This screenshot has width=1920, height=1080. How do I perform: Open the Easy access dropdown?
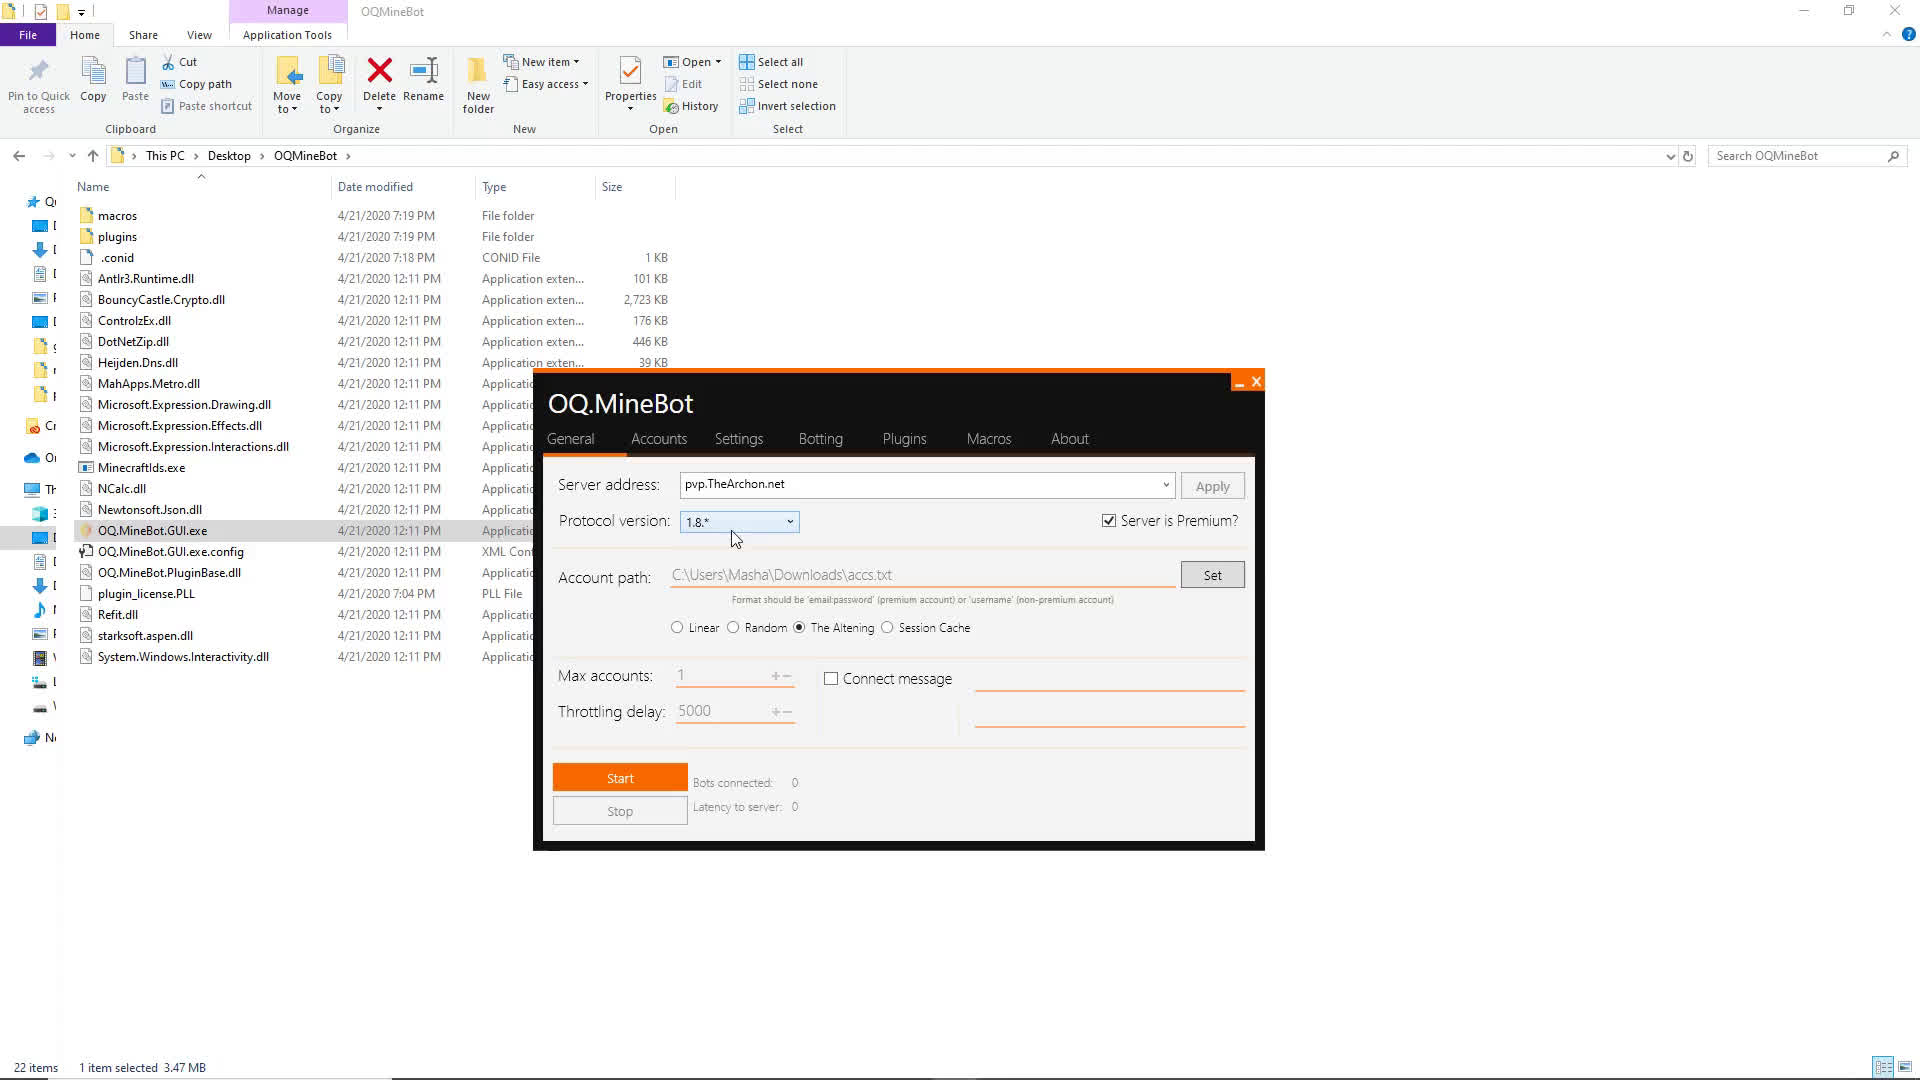[x=546, y=84]
